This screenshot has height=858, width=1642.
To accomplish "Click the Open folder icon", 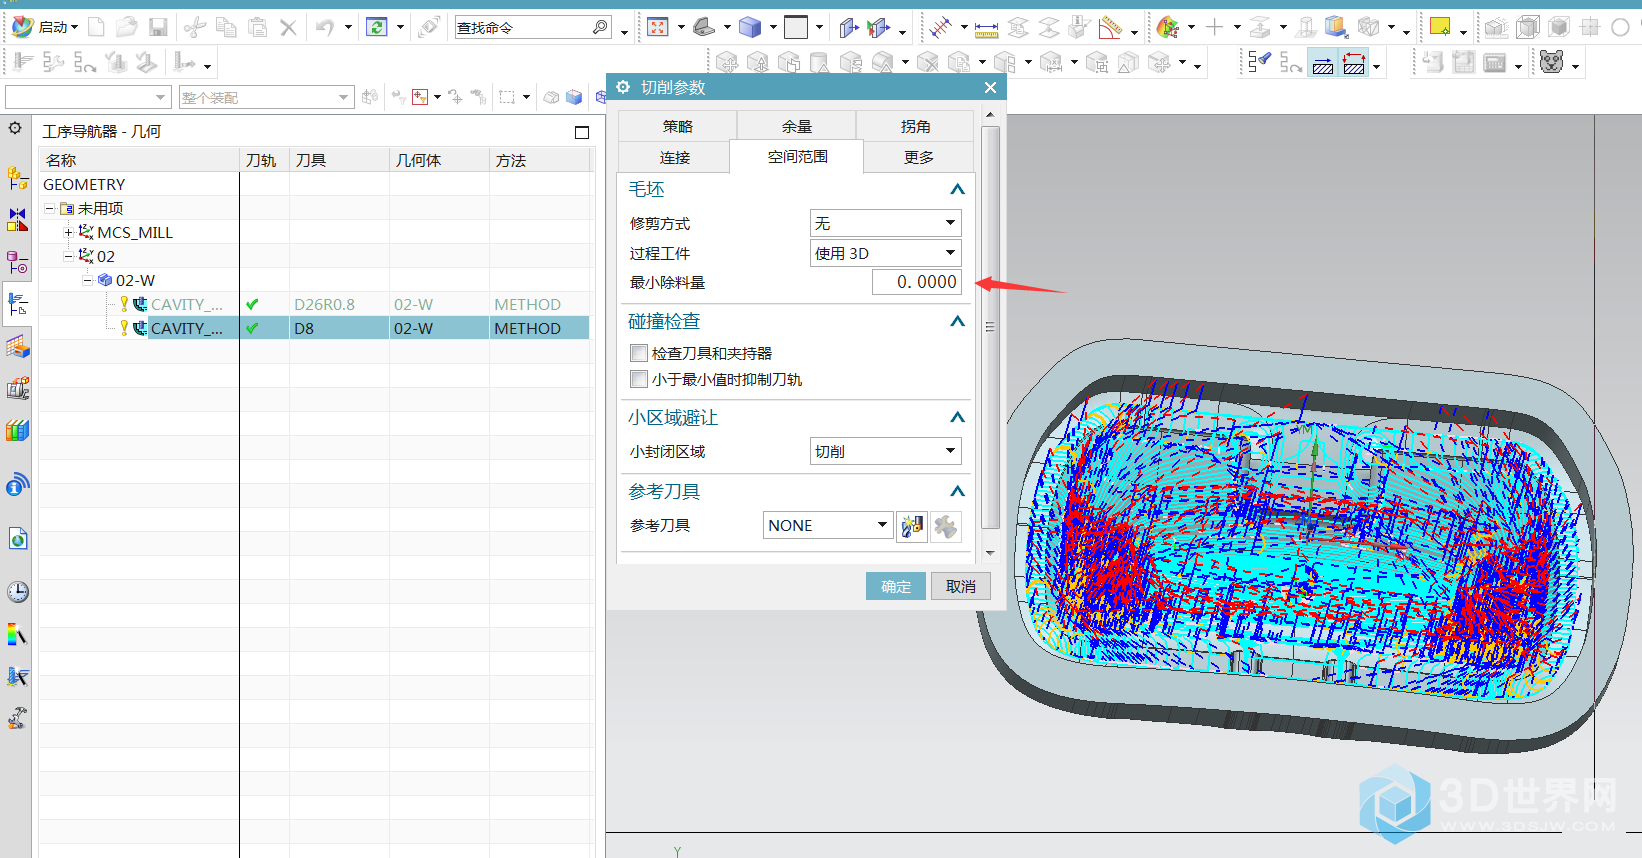I will click(x=127, y=27).
